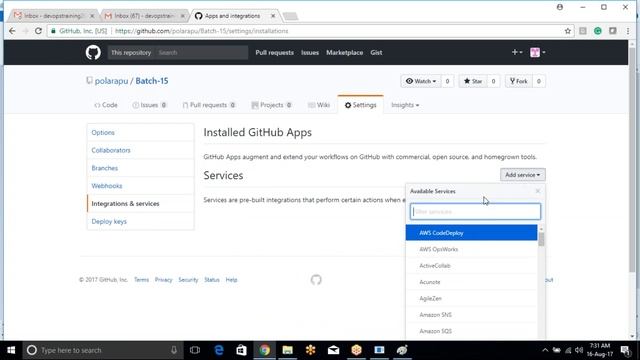Show hidden system tray icons
Image resolution: width=640 pixels, height=360 pixels.
click(x=545, y=350)
